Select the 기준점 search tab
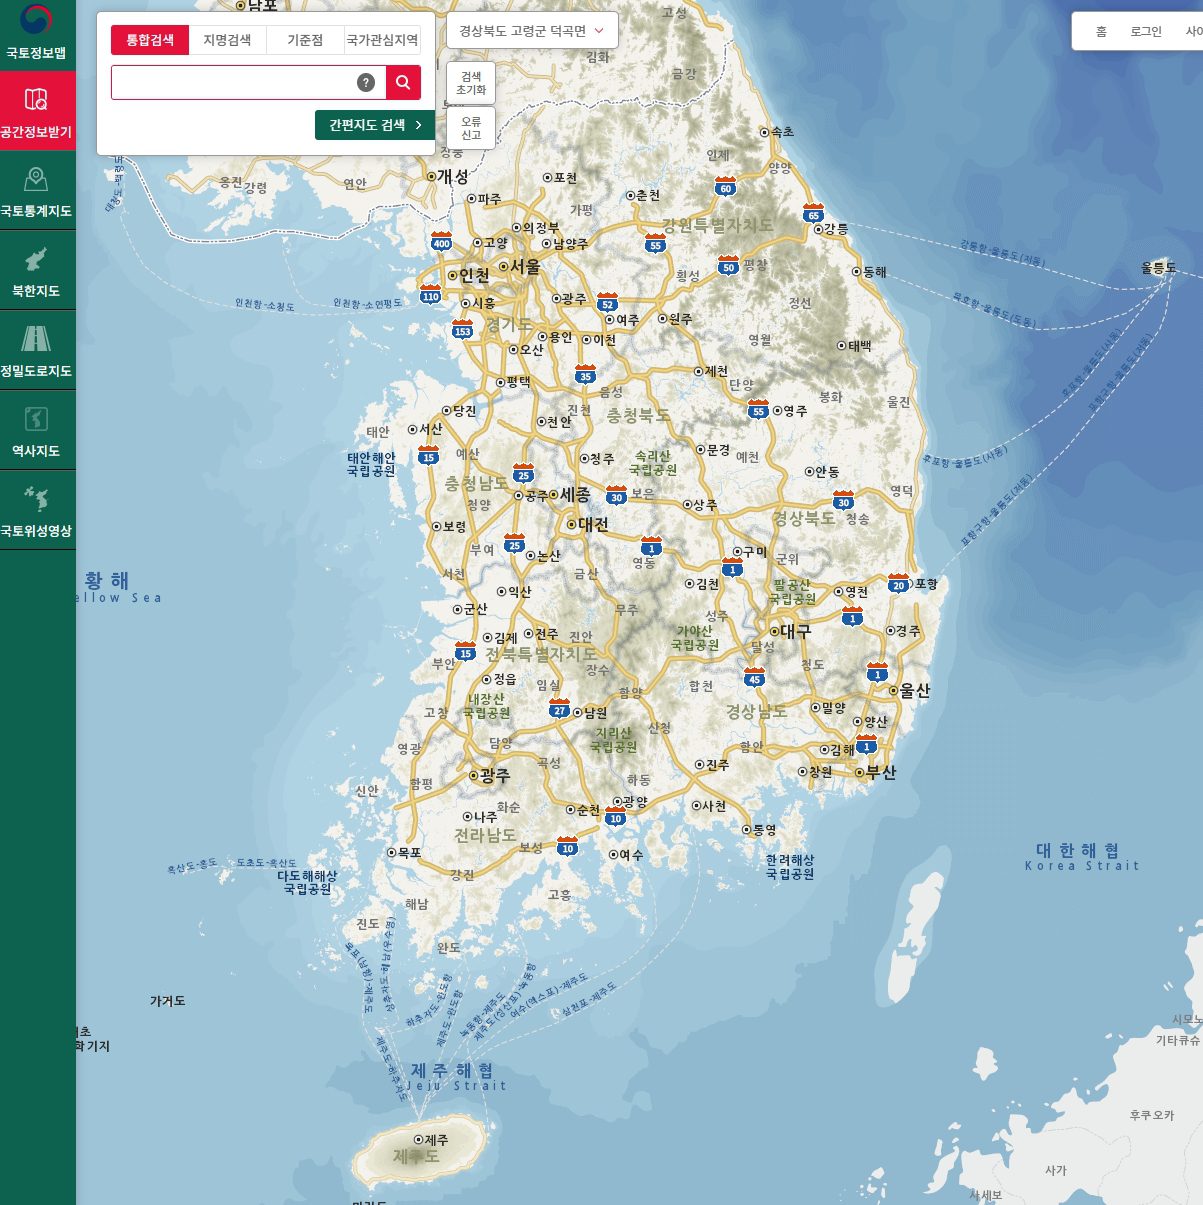This screenshot has width=1203, height=1205. coord(305,40)
